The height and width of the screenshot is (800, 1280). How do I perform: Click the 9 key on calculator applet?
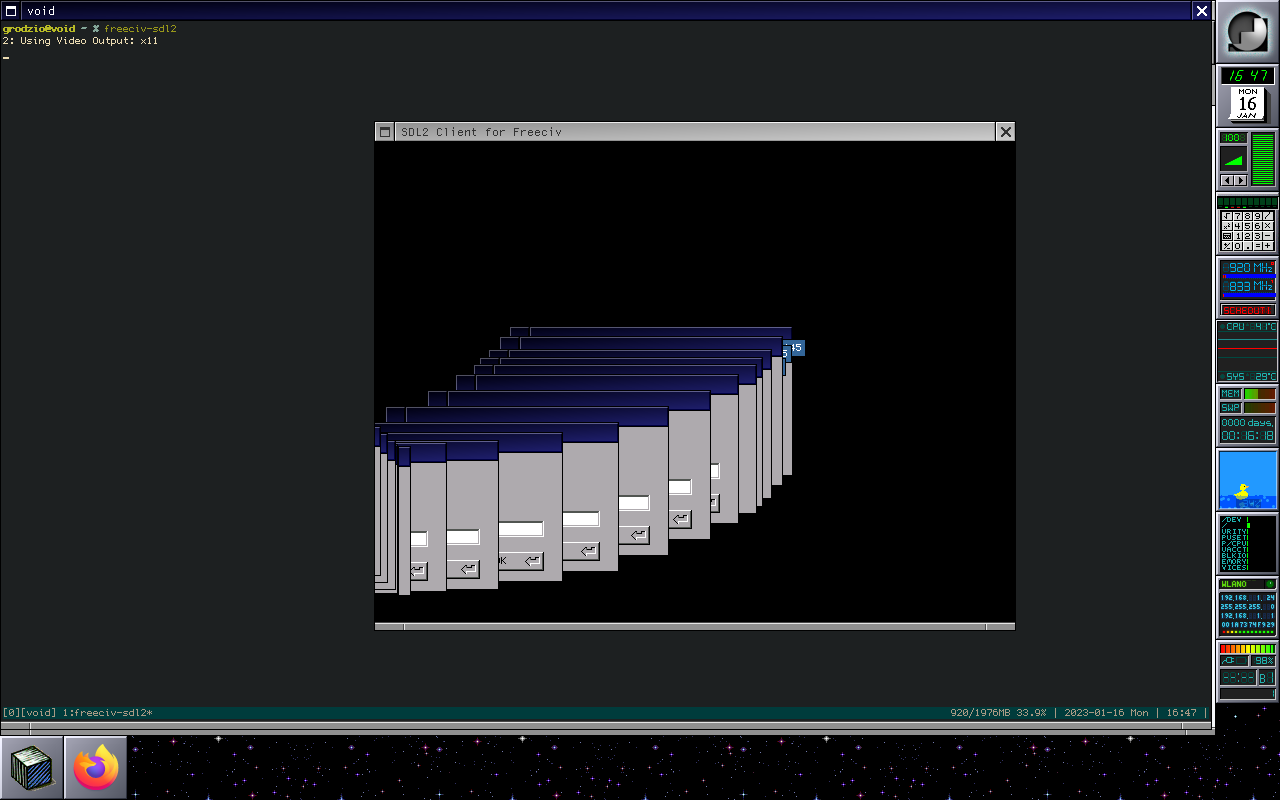pyautogui.click(x=1257, y=216)
